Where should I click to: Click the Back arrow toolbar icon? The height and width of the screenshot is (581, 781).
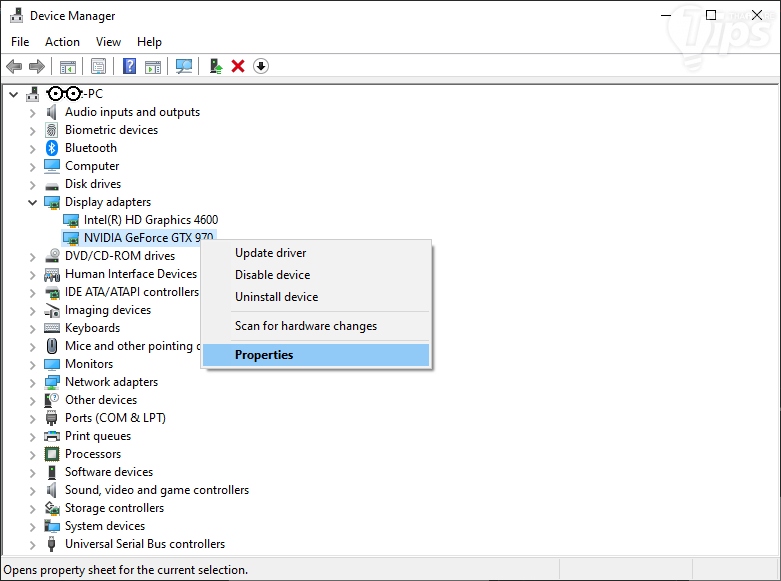(x=14, y=66)
